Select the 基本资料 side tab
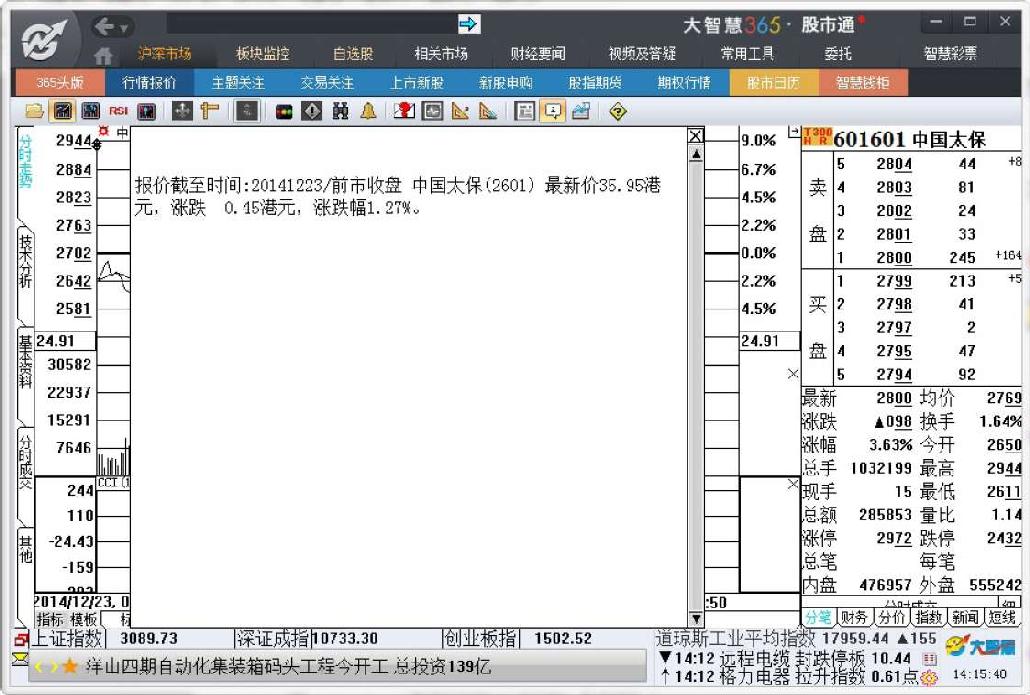The height and width of the screenshot is (695, 1030). click(25, 362)
